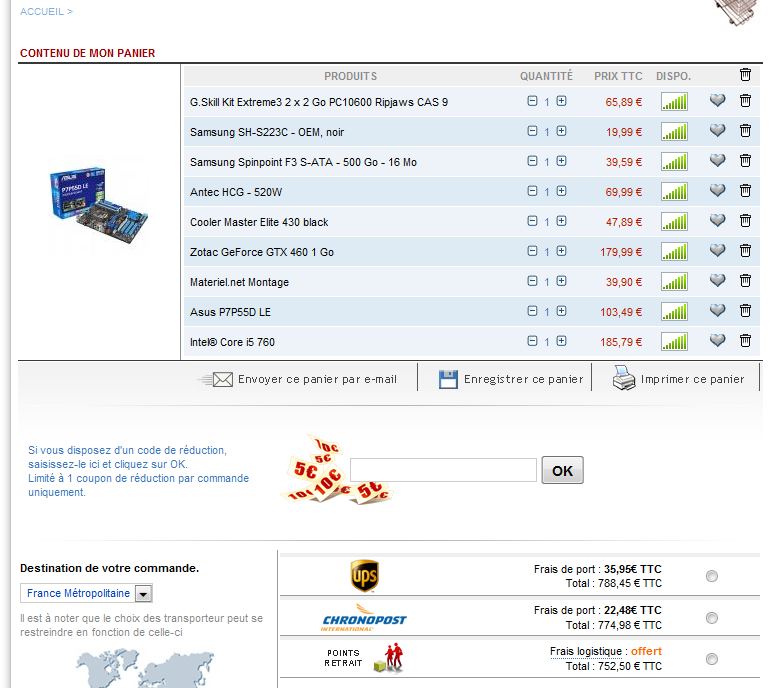Image resolution: width=769 pixels, height=688 pixels.
Task: Click availability bars for Cooler Master Elite
Action: 675,221
